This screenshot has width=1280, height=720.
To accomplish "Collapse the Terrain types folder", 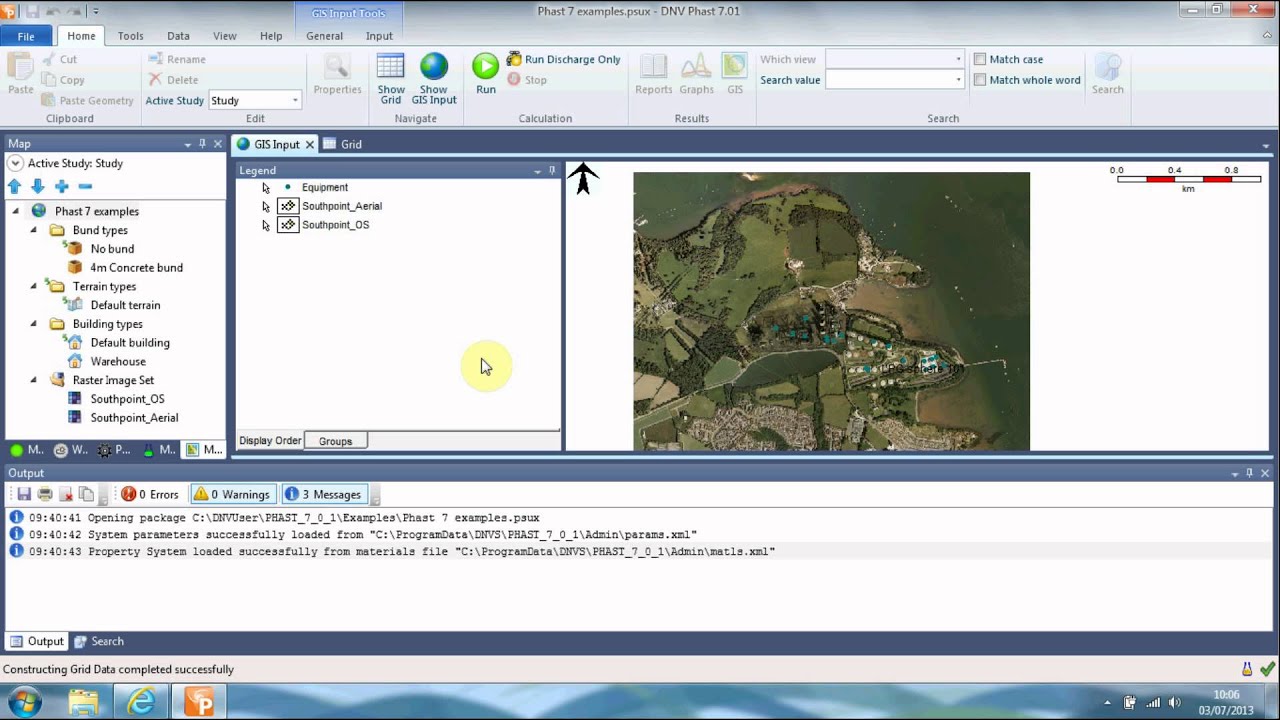I will [34, 286].
